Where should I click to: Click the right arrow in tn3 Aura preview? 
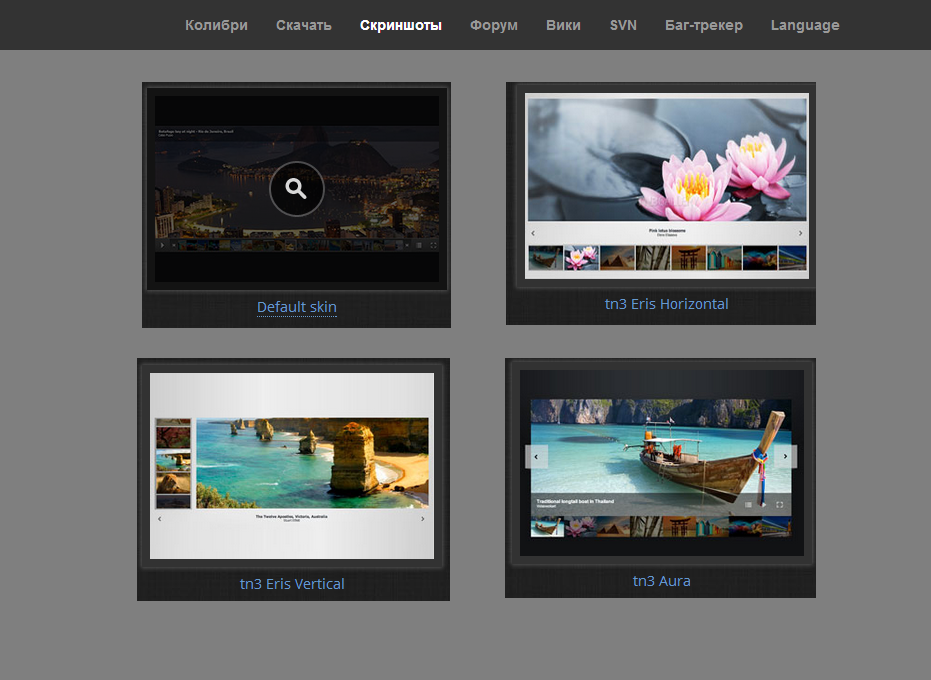point(786,457)
